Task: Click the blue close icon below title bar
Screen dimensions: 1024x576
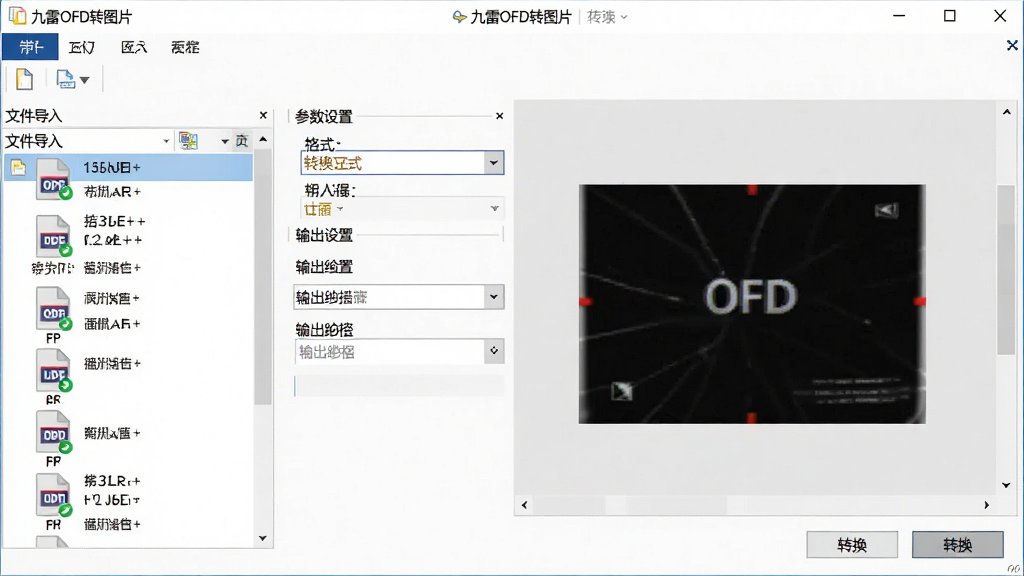Action: [x=1012, y=45]
